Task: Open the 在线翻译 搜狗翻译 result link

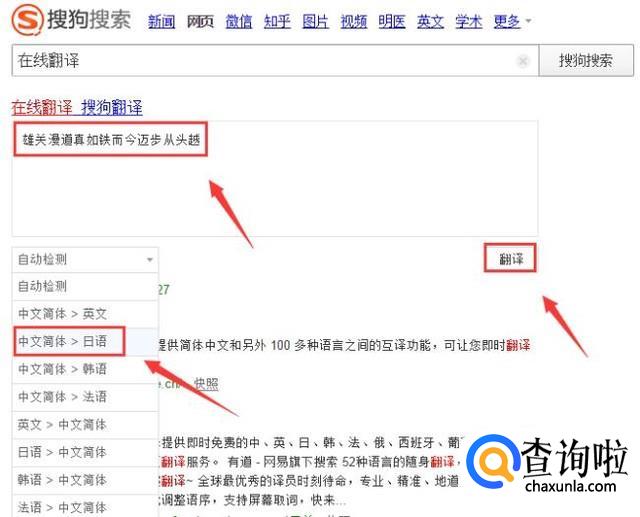Action: [x=77, y=108]
